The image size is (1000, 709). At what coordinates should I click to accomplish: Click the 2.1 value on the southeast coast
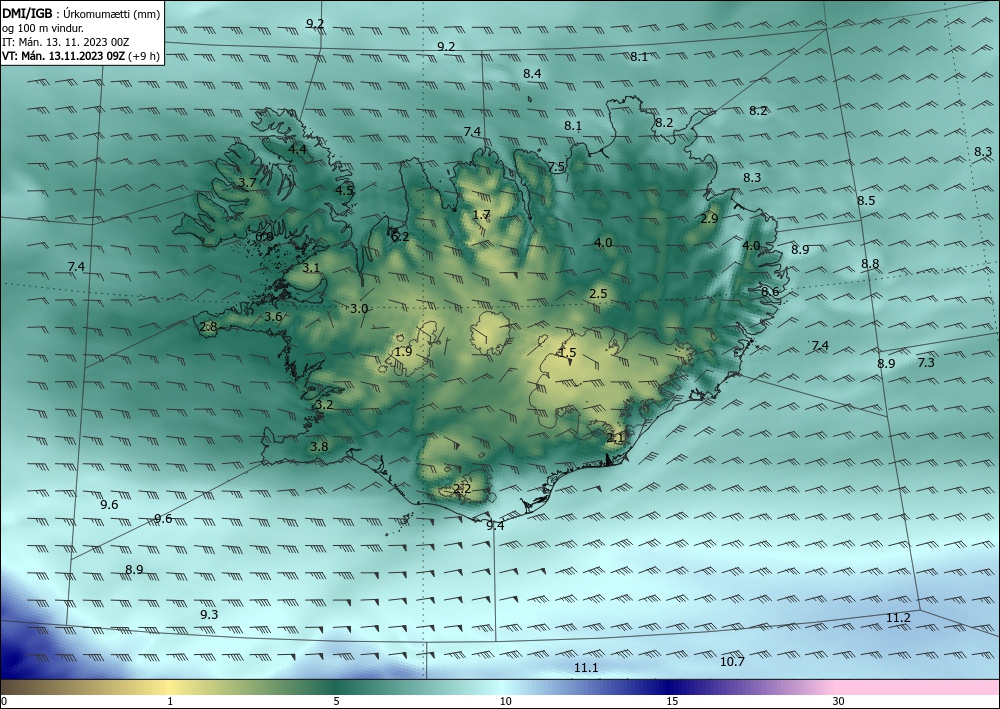pyautogui.click(x=615, y=438)
